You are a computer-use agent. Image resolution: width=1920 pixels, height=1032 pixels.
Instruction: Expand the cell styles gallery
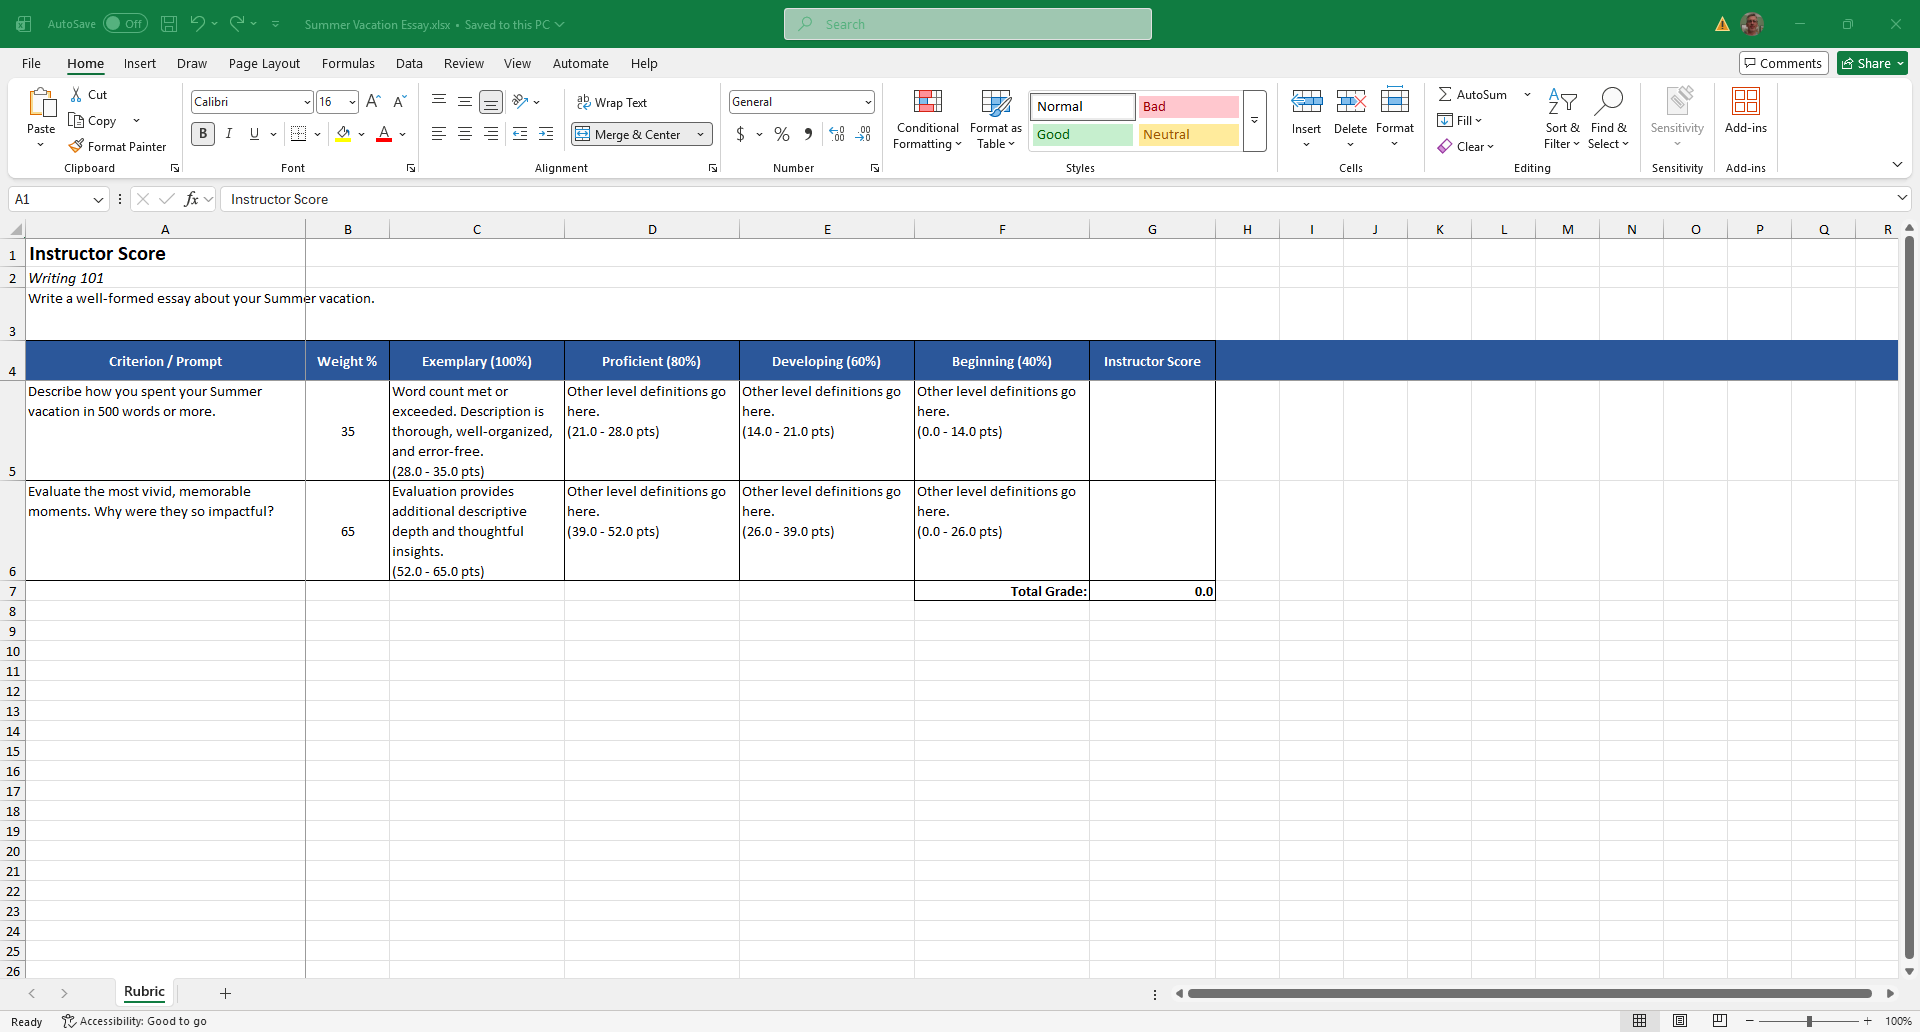coord(1254,121)
